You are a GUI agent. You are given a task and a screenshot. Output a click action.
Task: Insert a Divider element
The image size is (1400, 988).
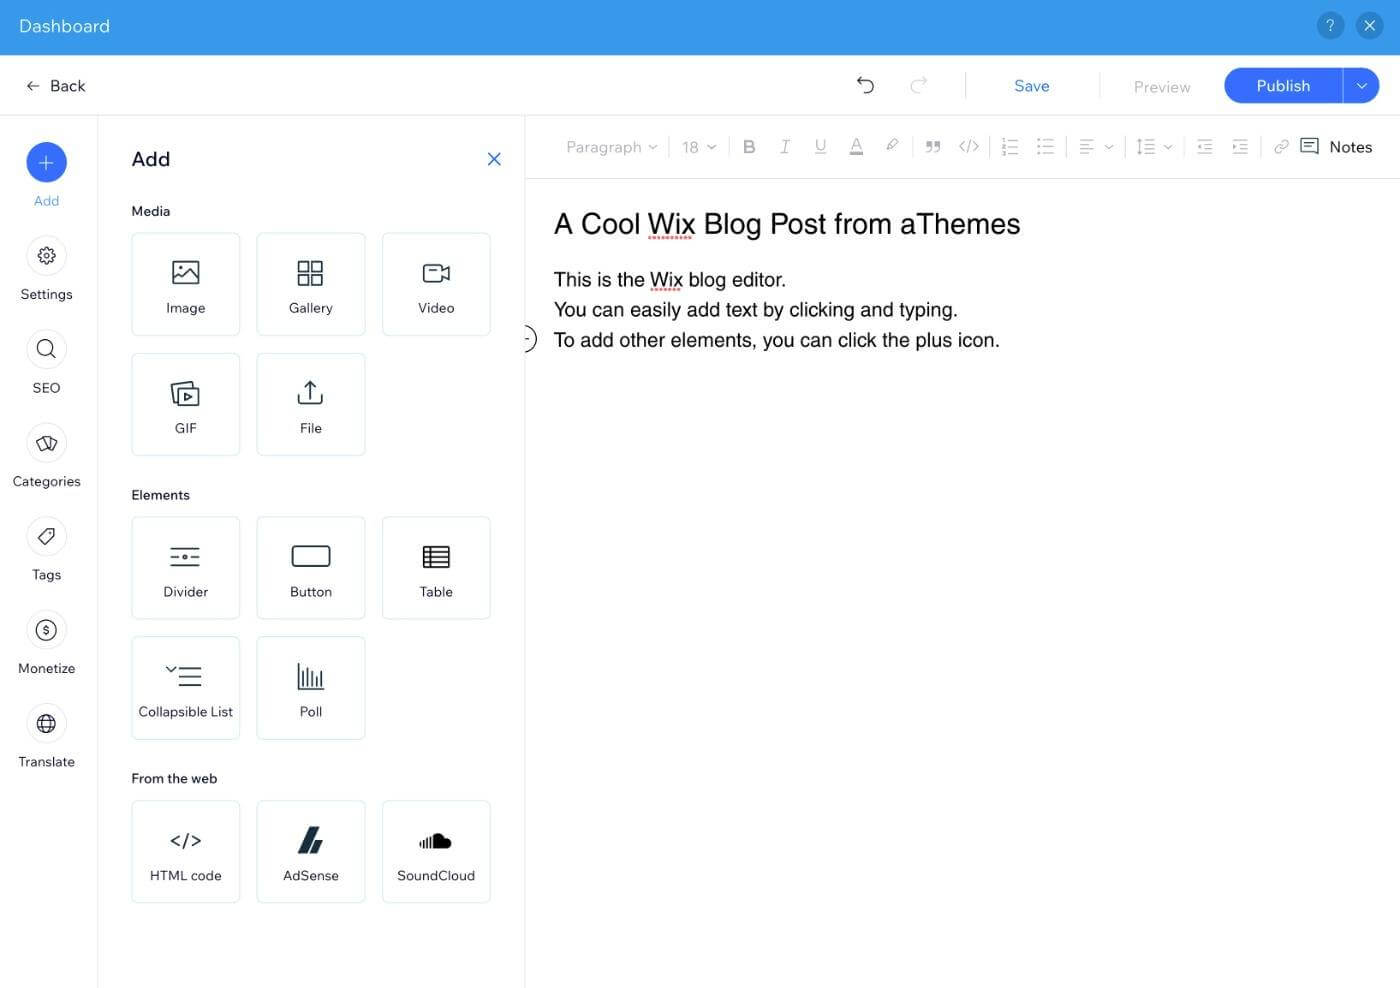point(186,568)
